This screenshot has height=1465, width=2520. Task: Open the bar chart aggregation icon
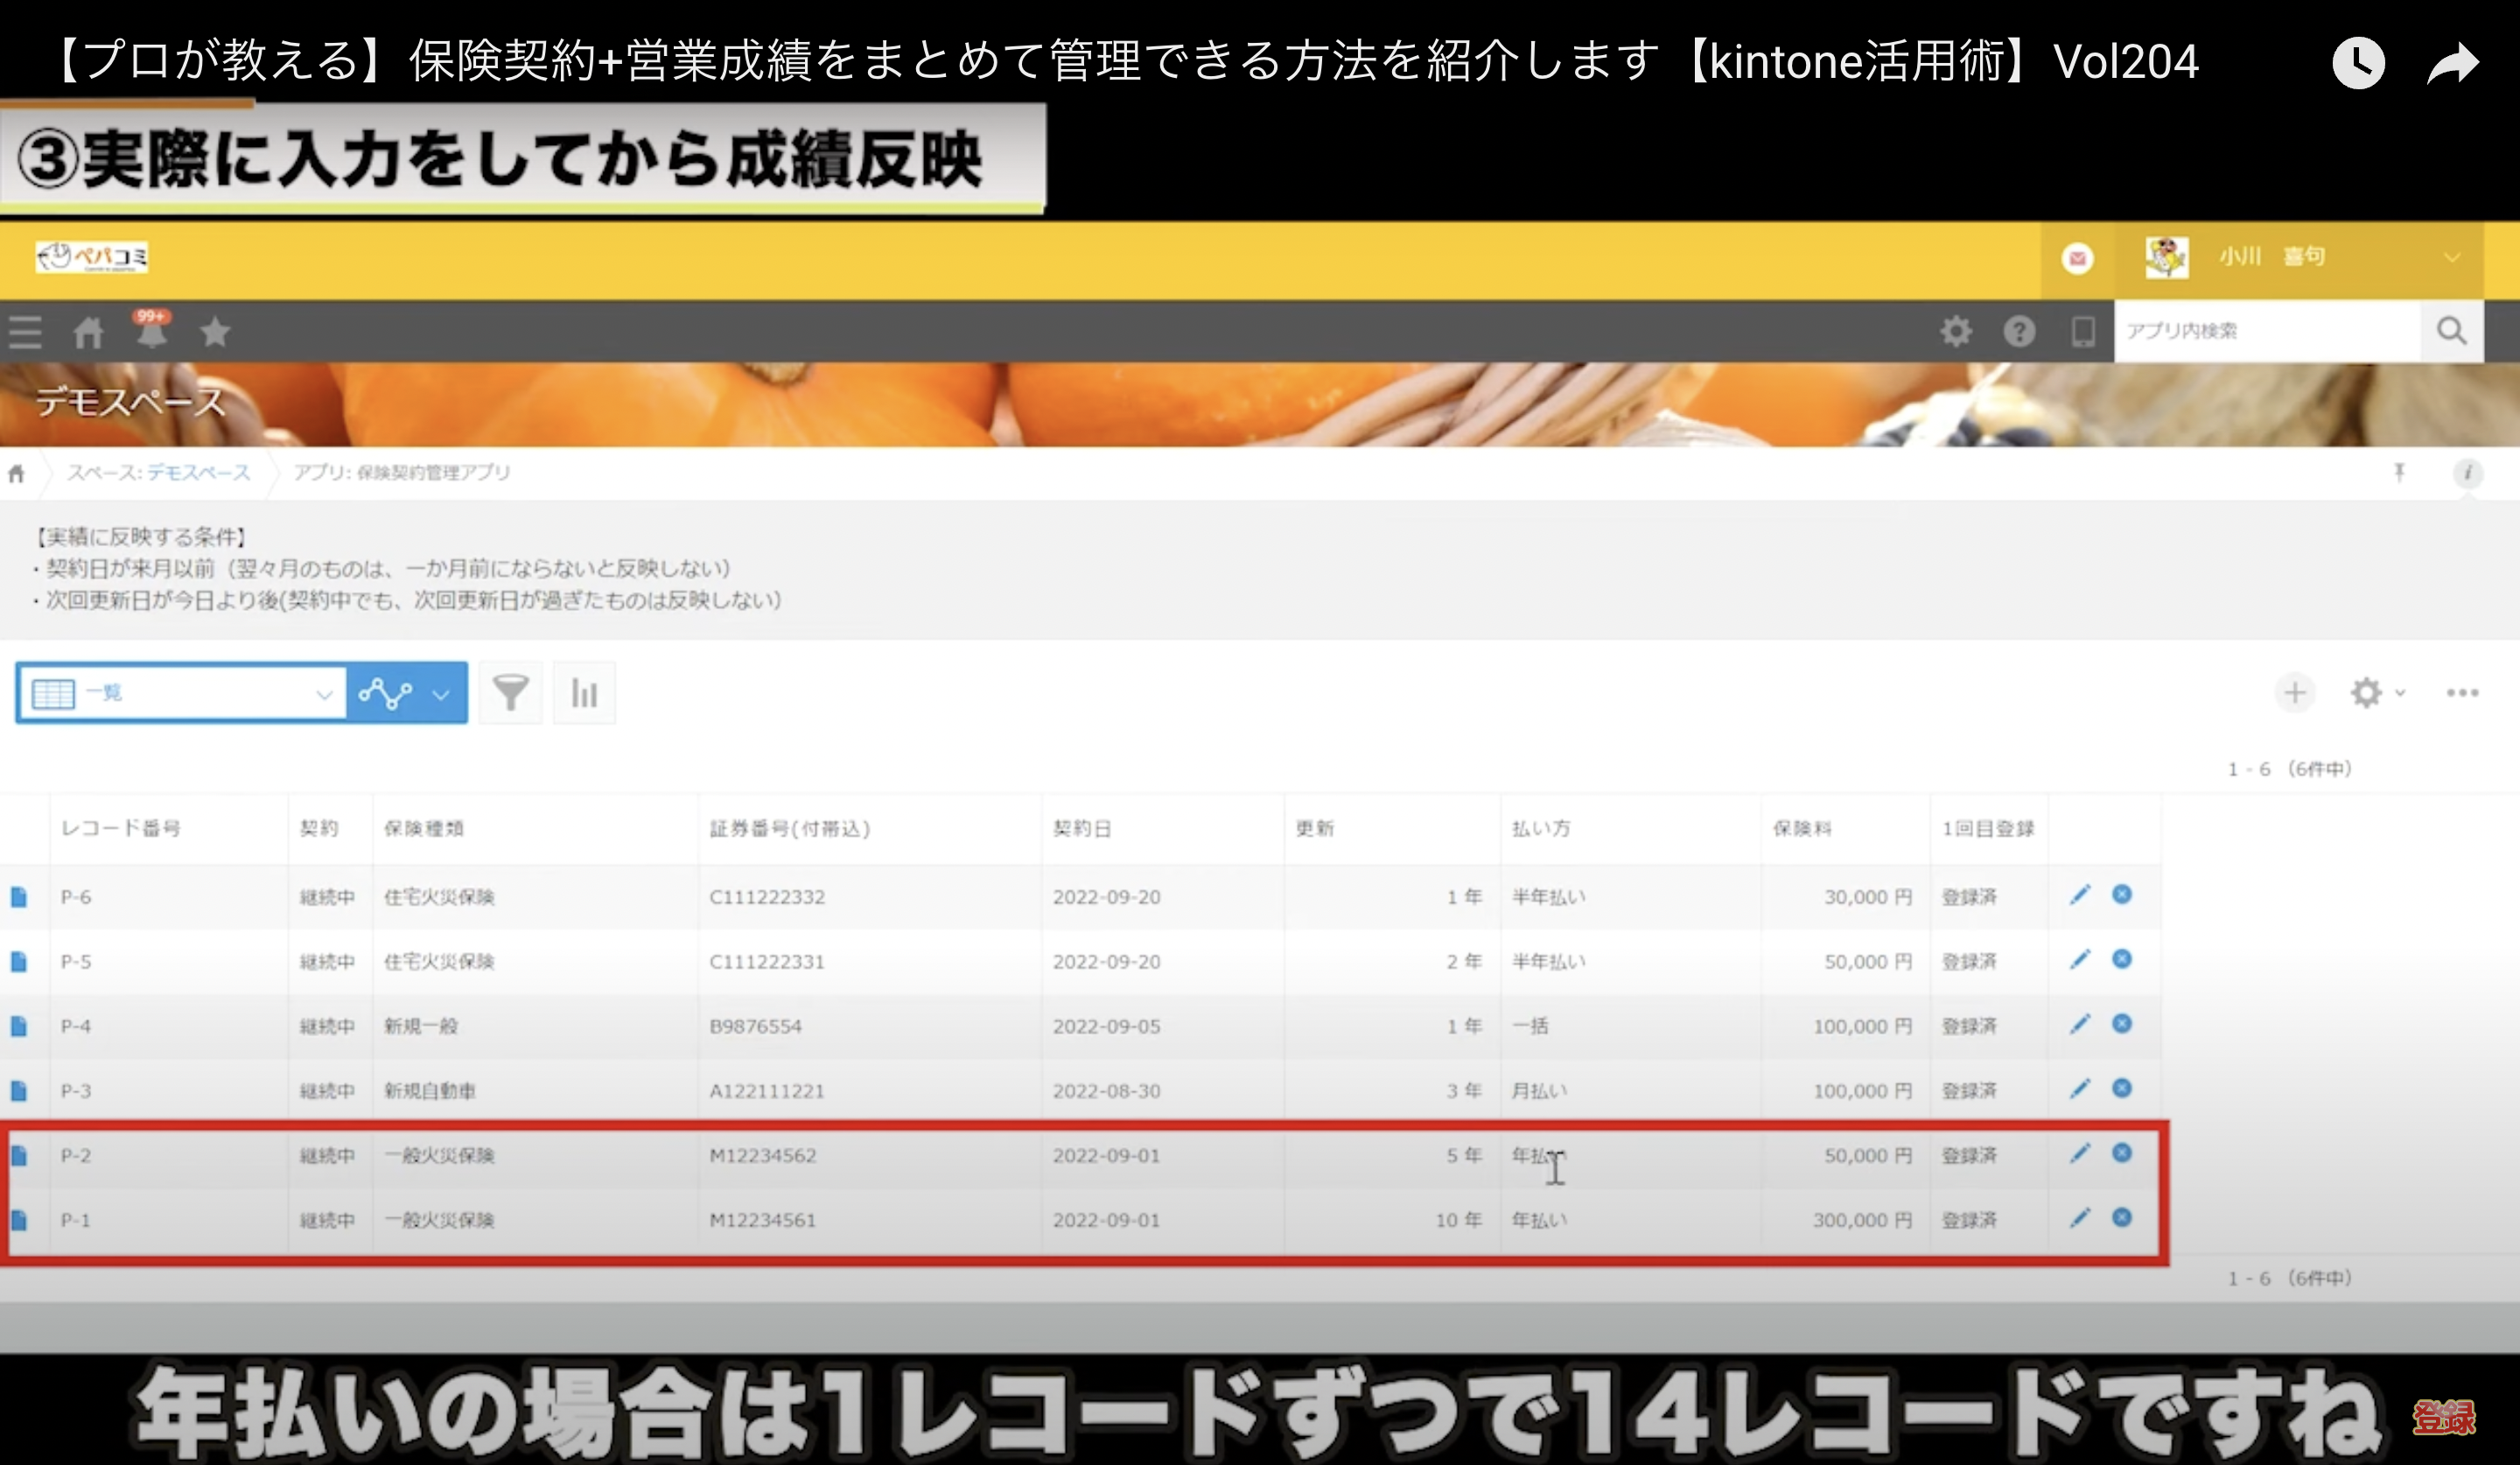point(584,692)
